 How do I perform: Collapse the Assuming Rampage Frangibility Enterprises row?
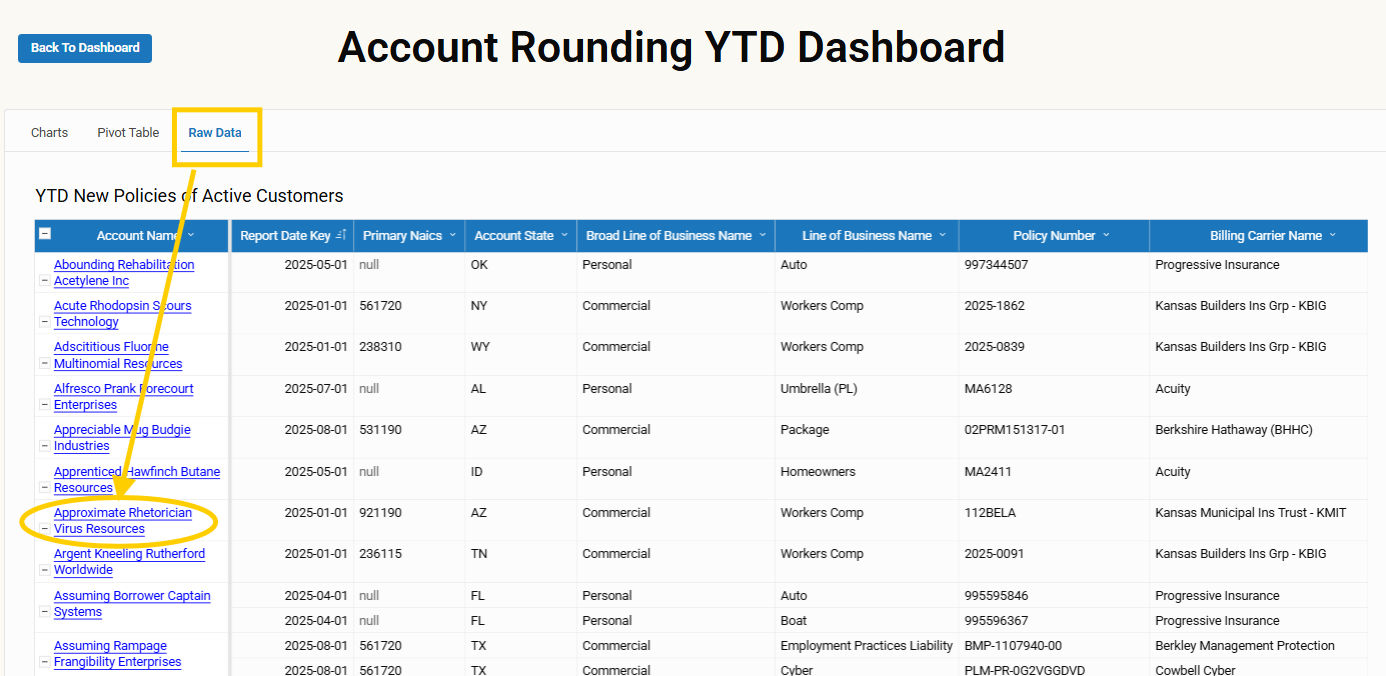[x=44, y=662]
